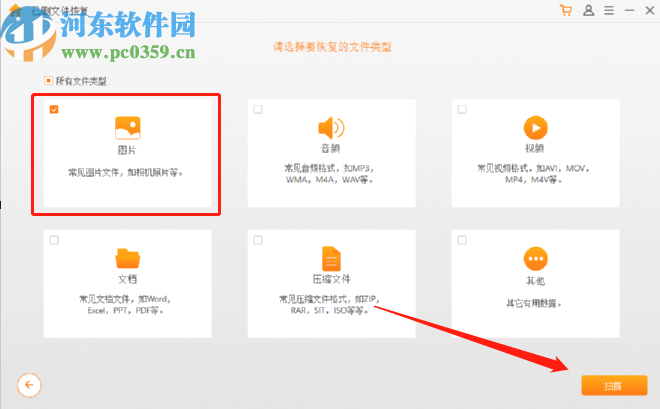
Task: Click the document folder icon
Action: click(x=128, y=258)
